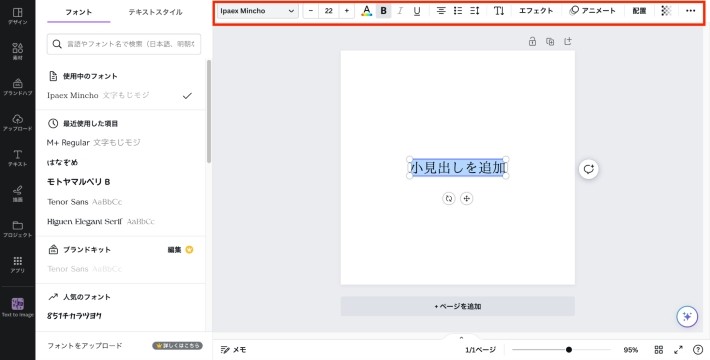Open the grid view of pages
This screenshot has width=710, height=360.
(x=659, y=350)
